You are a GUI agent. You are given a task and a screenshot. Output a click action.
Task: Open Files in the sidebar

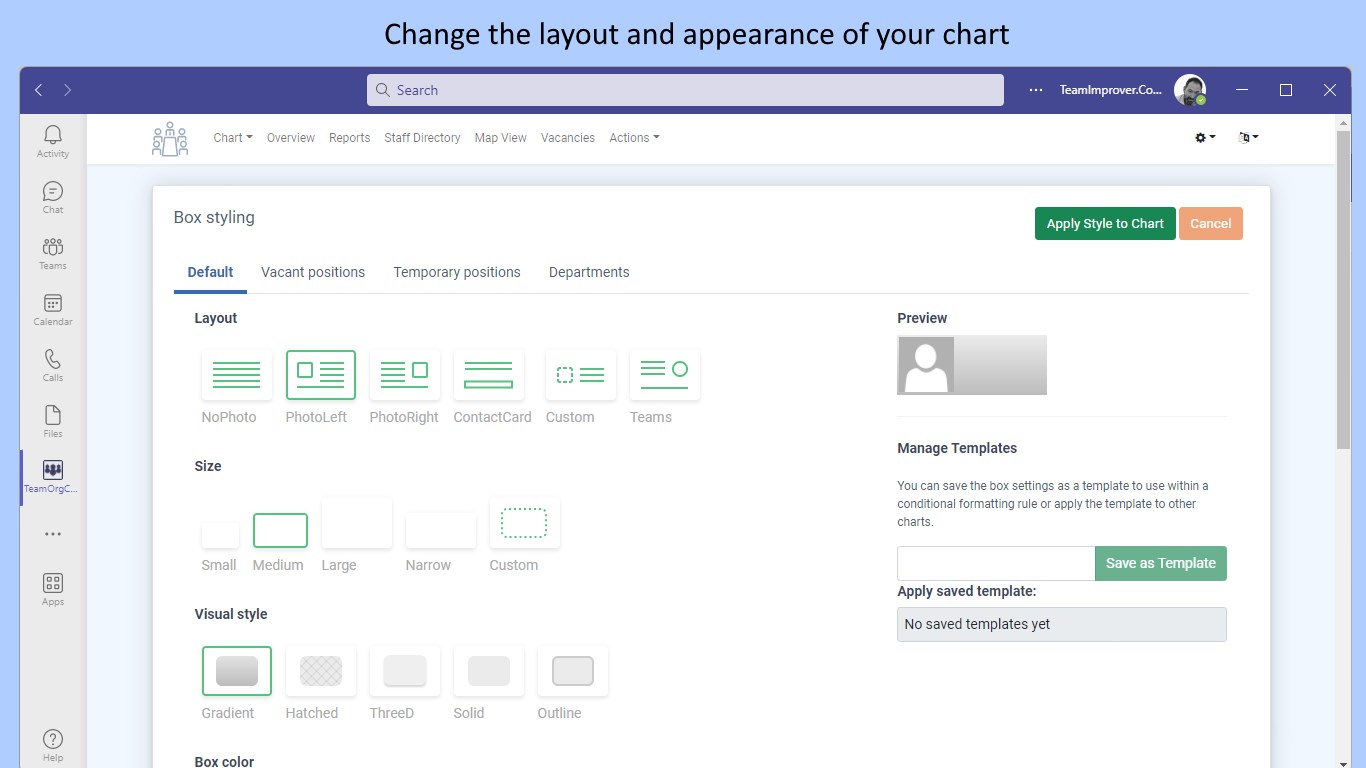coord(53,421)
